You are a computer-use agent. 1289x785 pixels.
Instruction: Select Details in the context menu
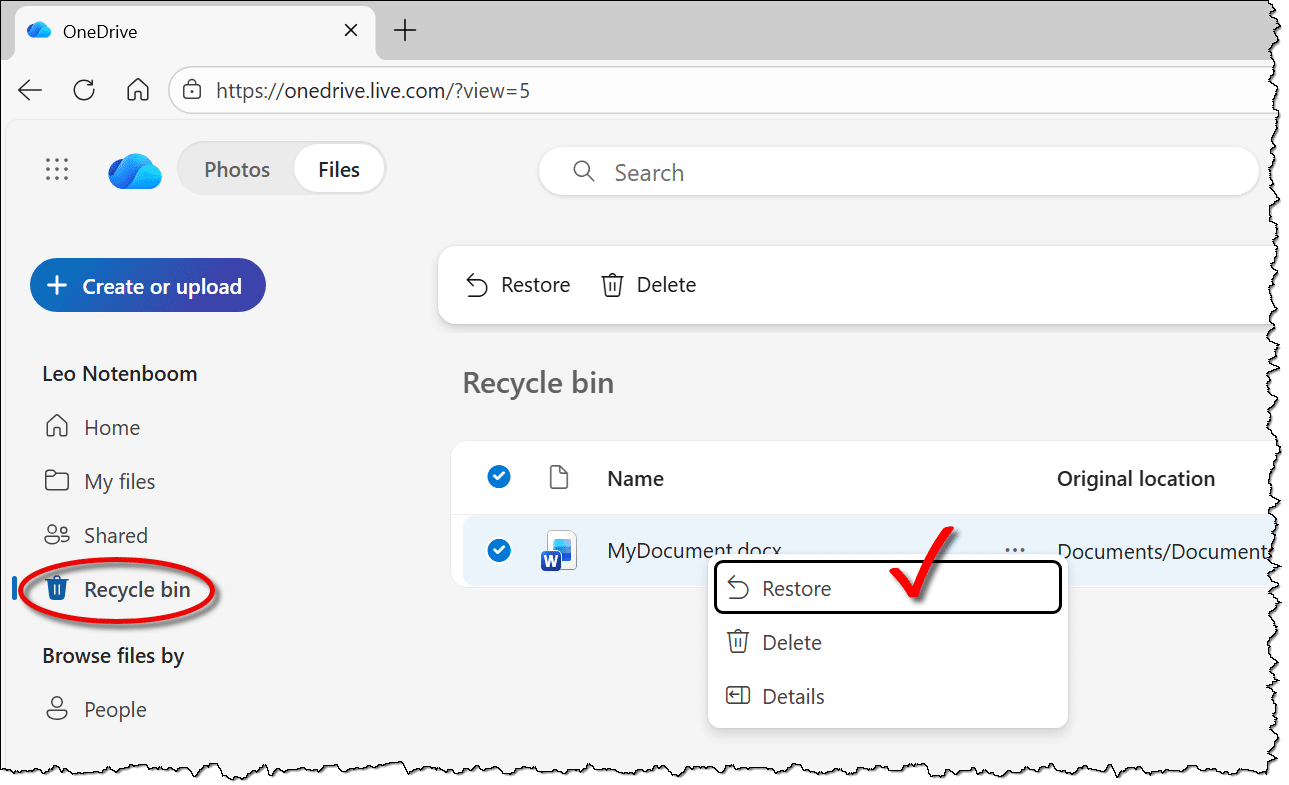[x=793, y=697]
